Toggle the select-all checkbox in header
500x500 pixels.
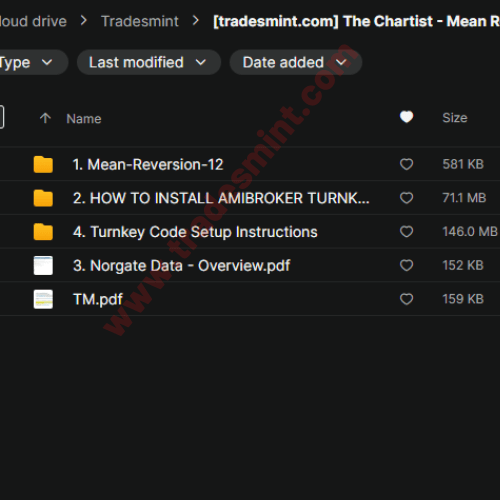pyautogui.click(x=1, y=117)
